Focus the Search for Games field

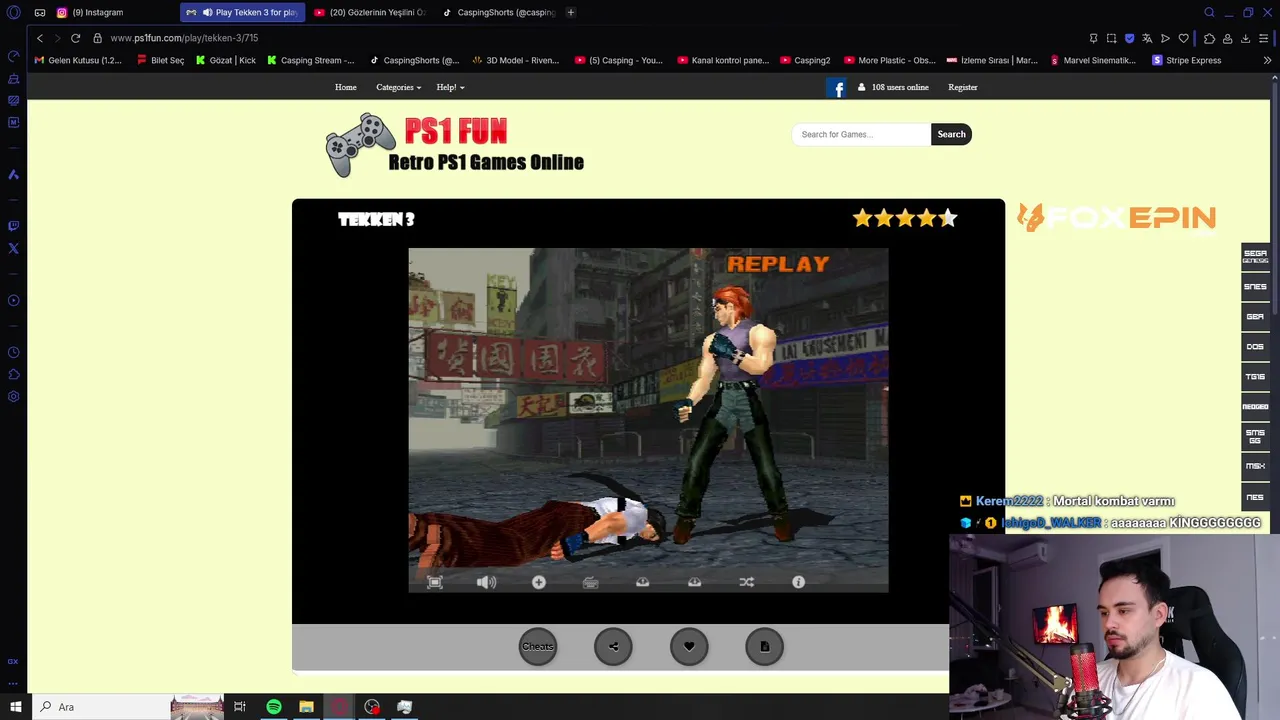click(x=861, y=134)
